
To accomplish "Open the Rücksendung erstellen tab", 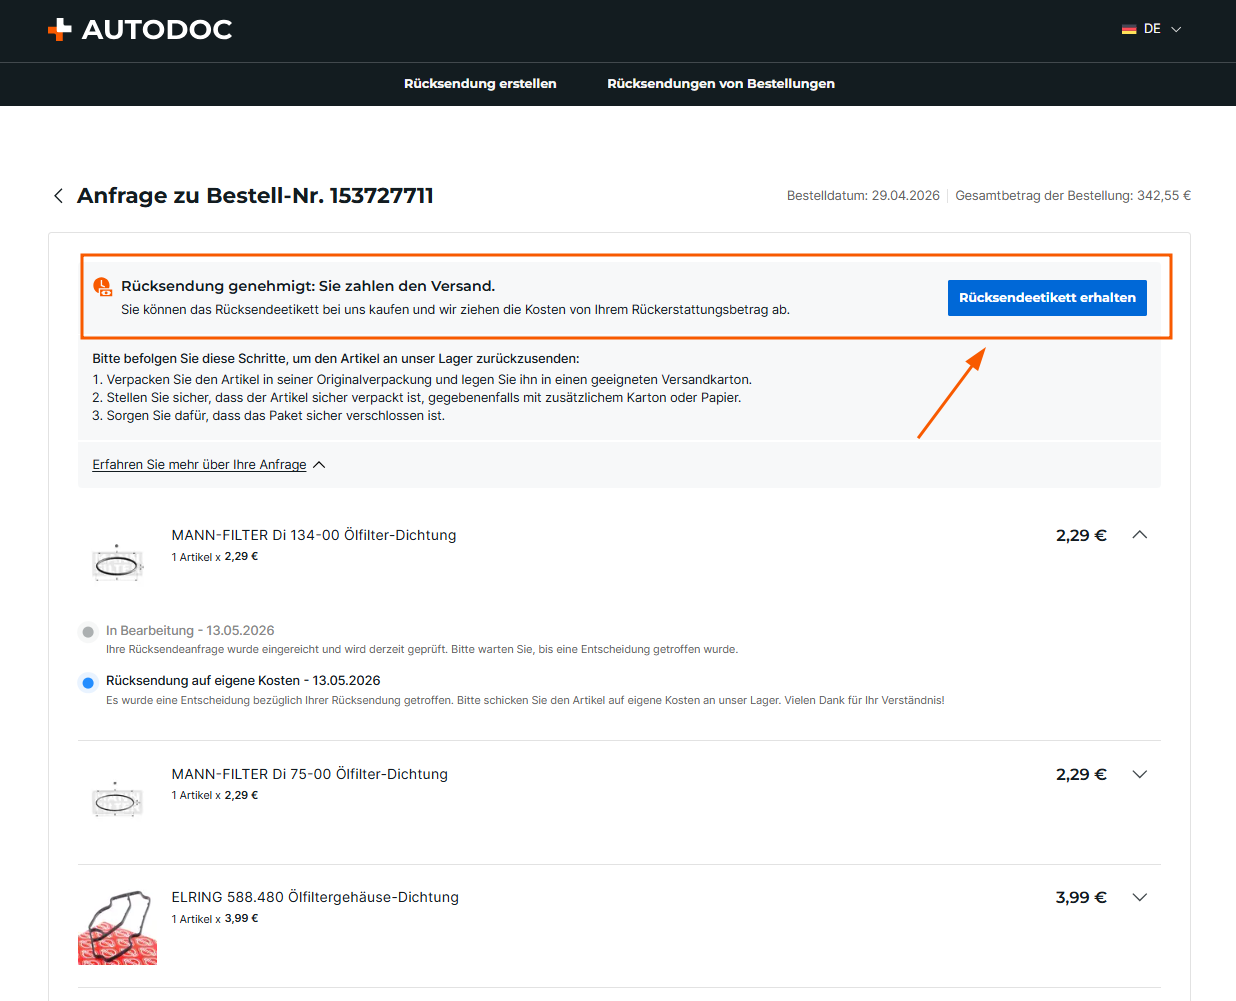I will 480,84.
